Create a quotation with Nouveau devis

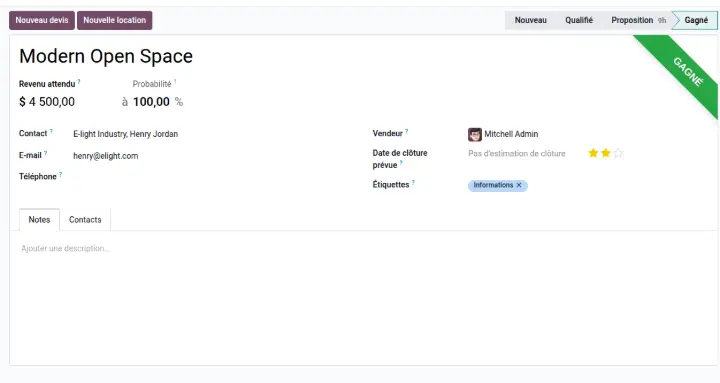pos(42,20)
